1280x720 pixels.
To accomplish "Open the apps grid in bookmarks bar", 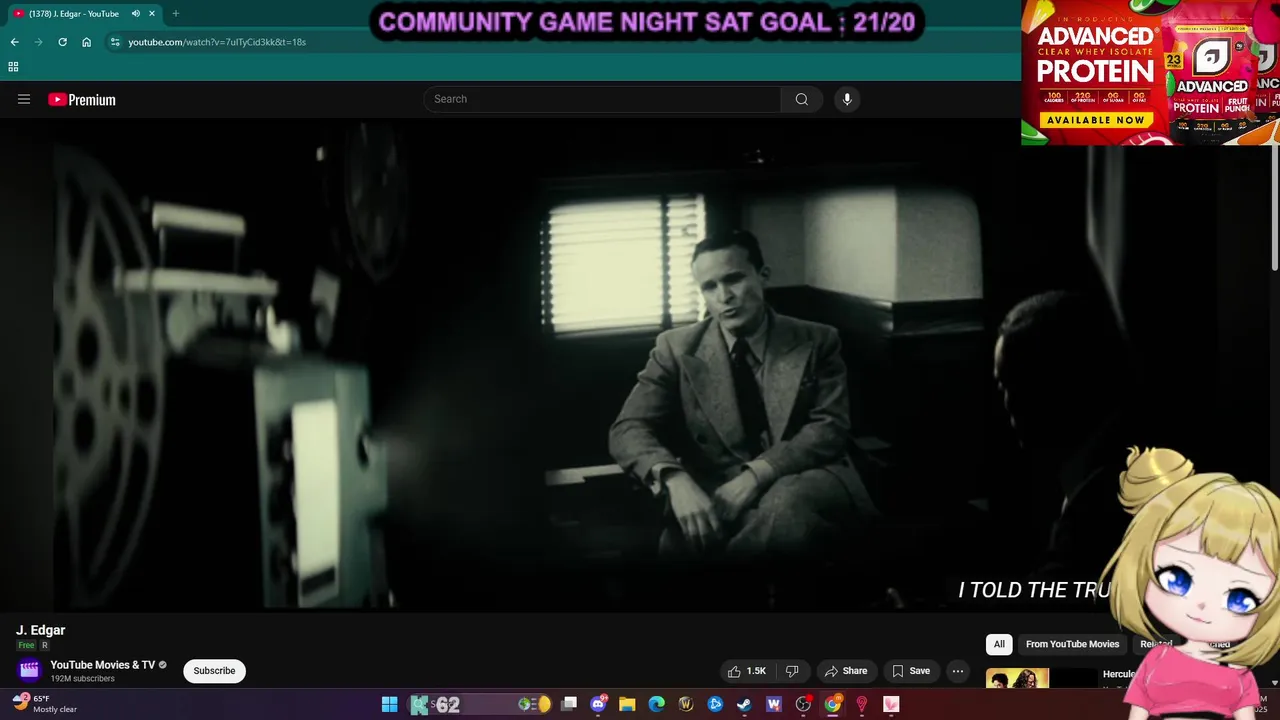I will coord(13,67).
